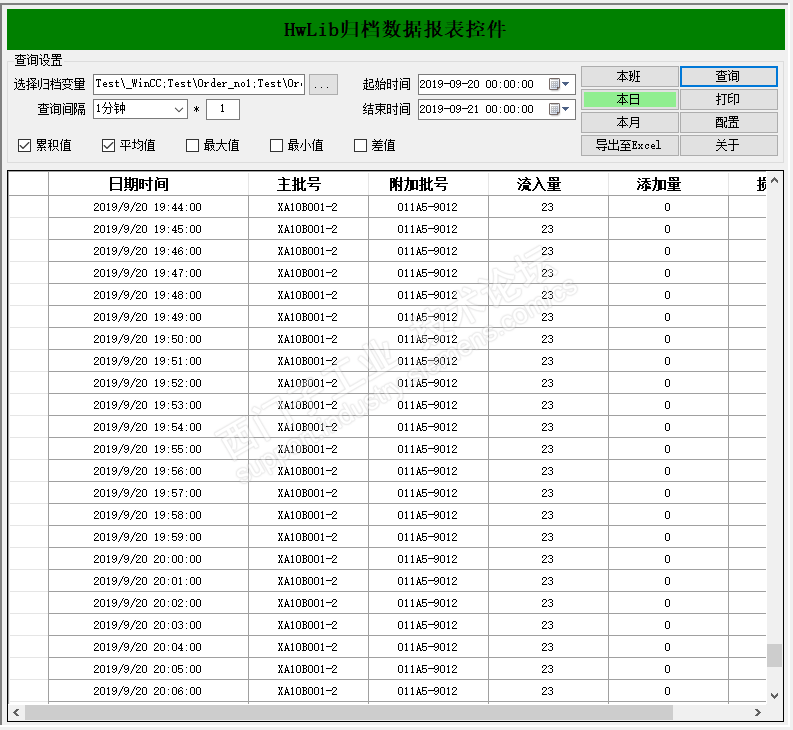The width and height of the screenshot is (793, 730).
Task: Click the 主批号 column header
Action: (308, 184)
